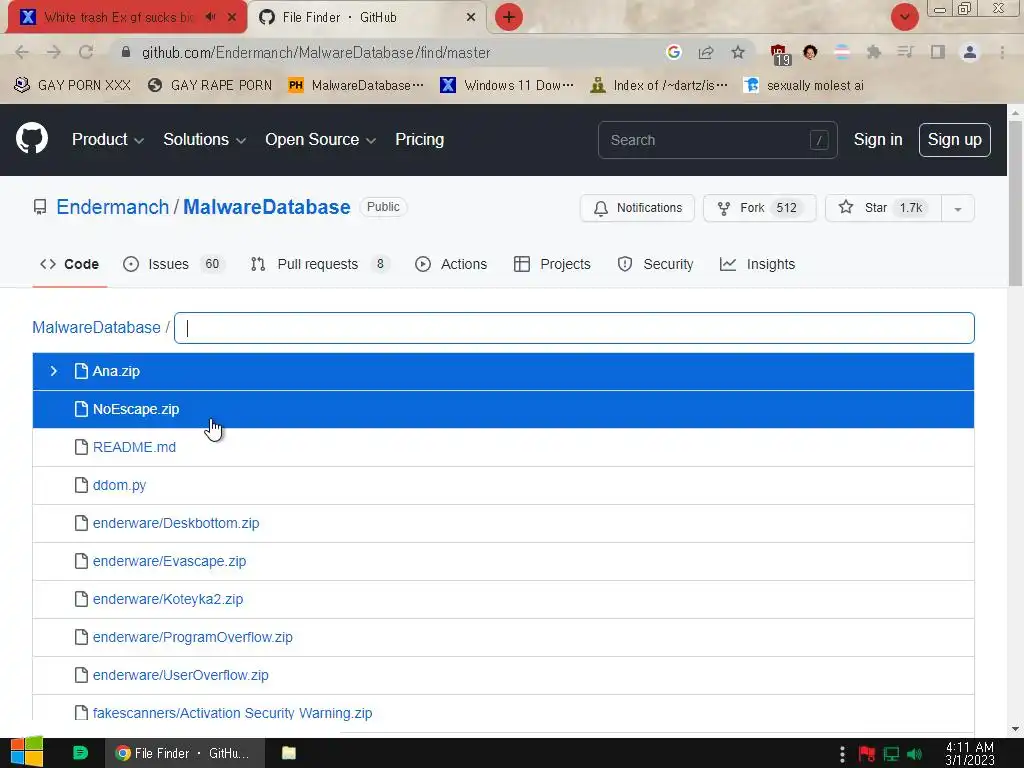The image size is (1024, 768).
Task: Click the media control playlist icon
Action: pyautogui.click(x=905, y=52)
